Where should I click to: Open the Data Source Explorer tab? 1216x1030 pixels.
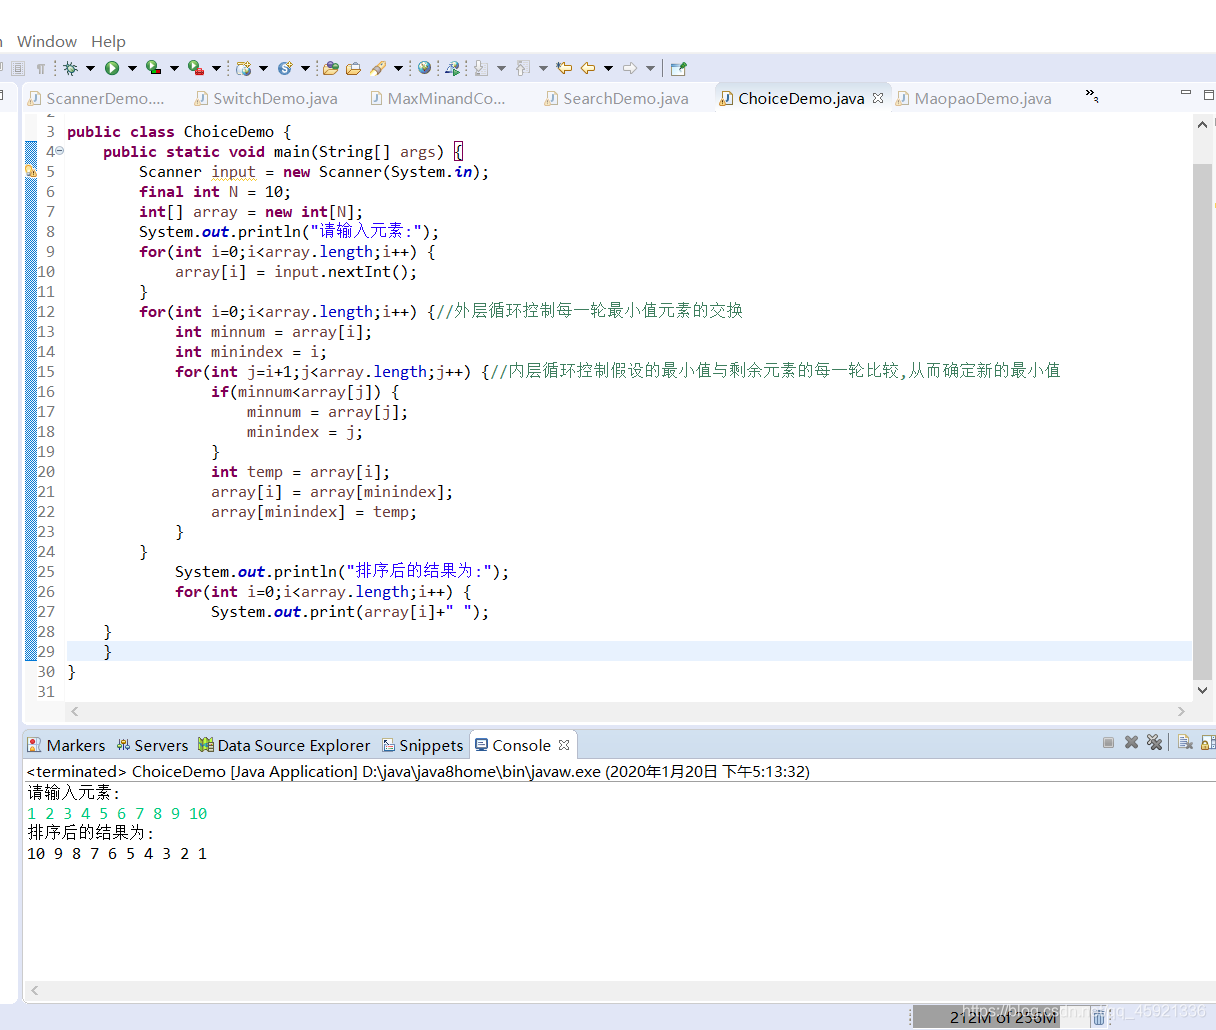284,745
